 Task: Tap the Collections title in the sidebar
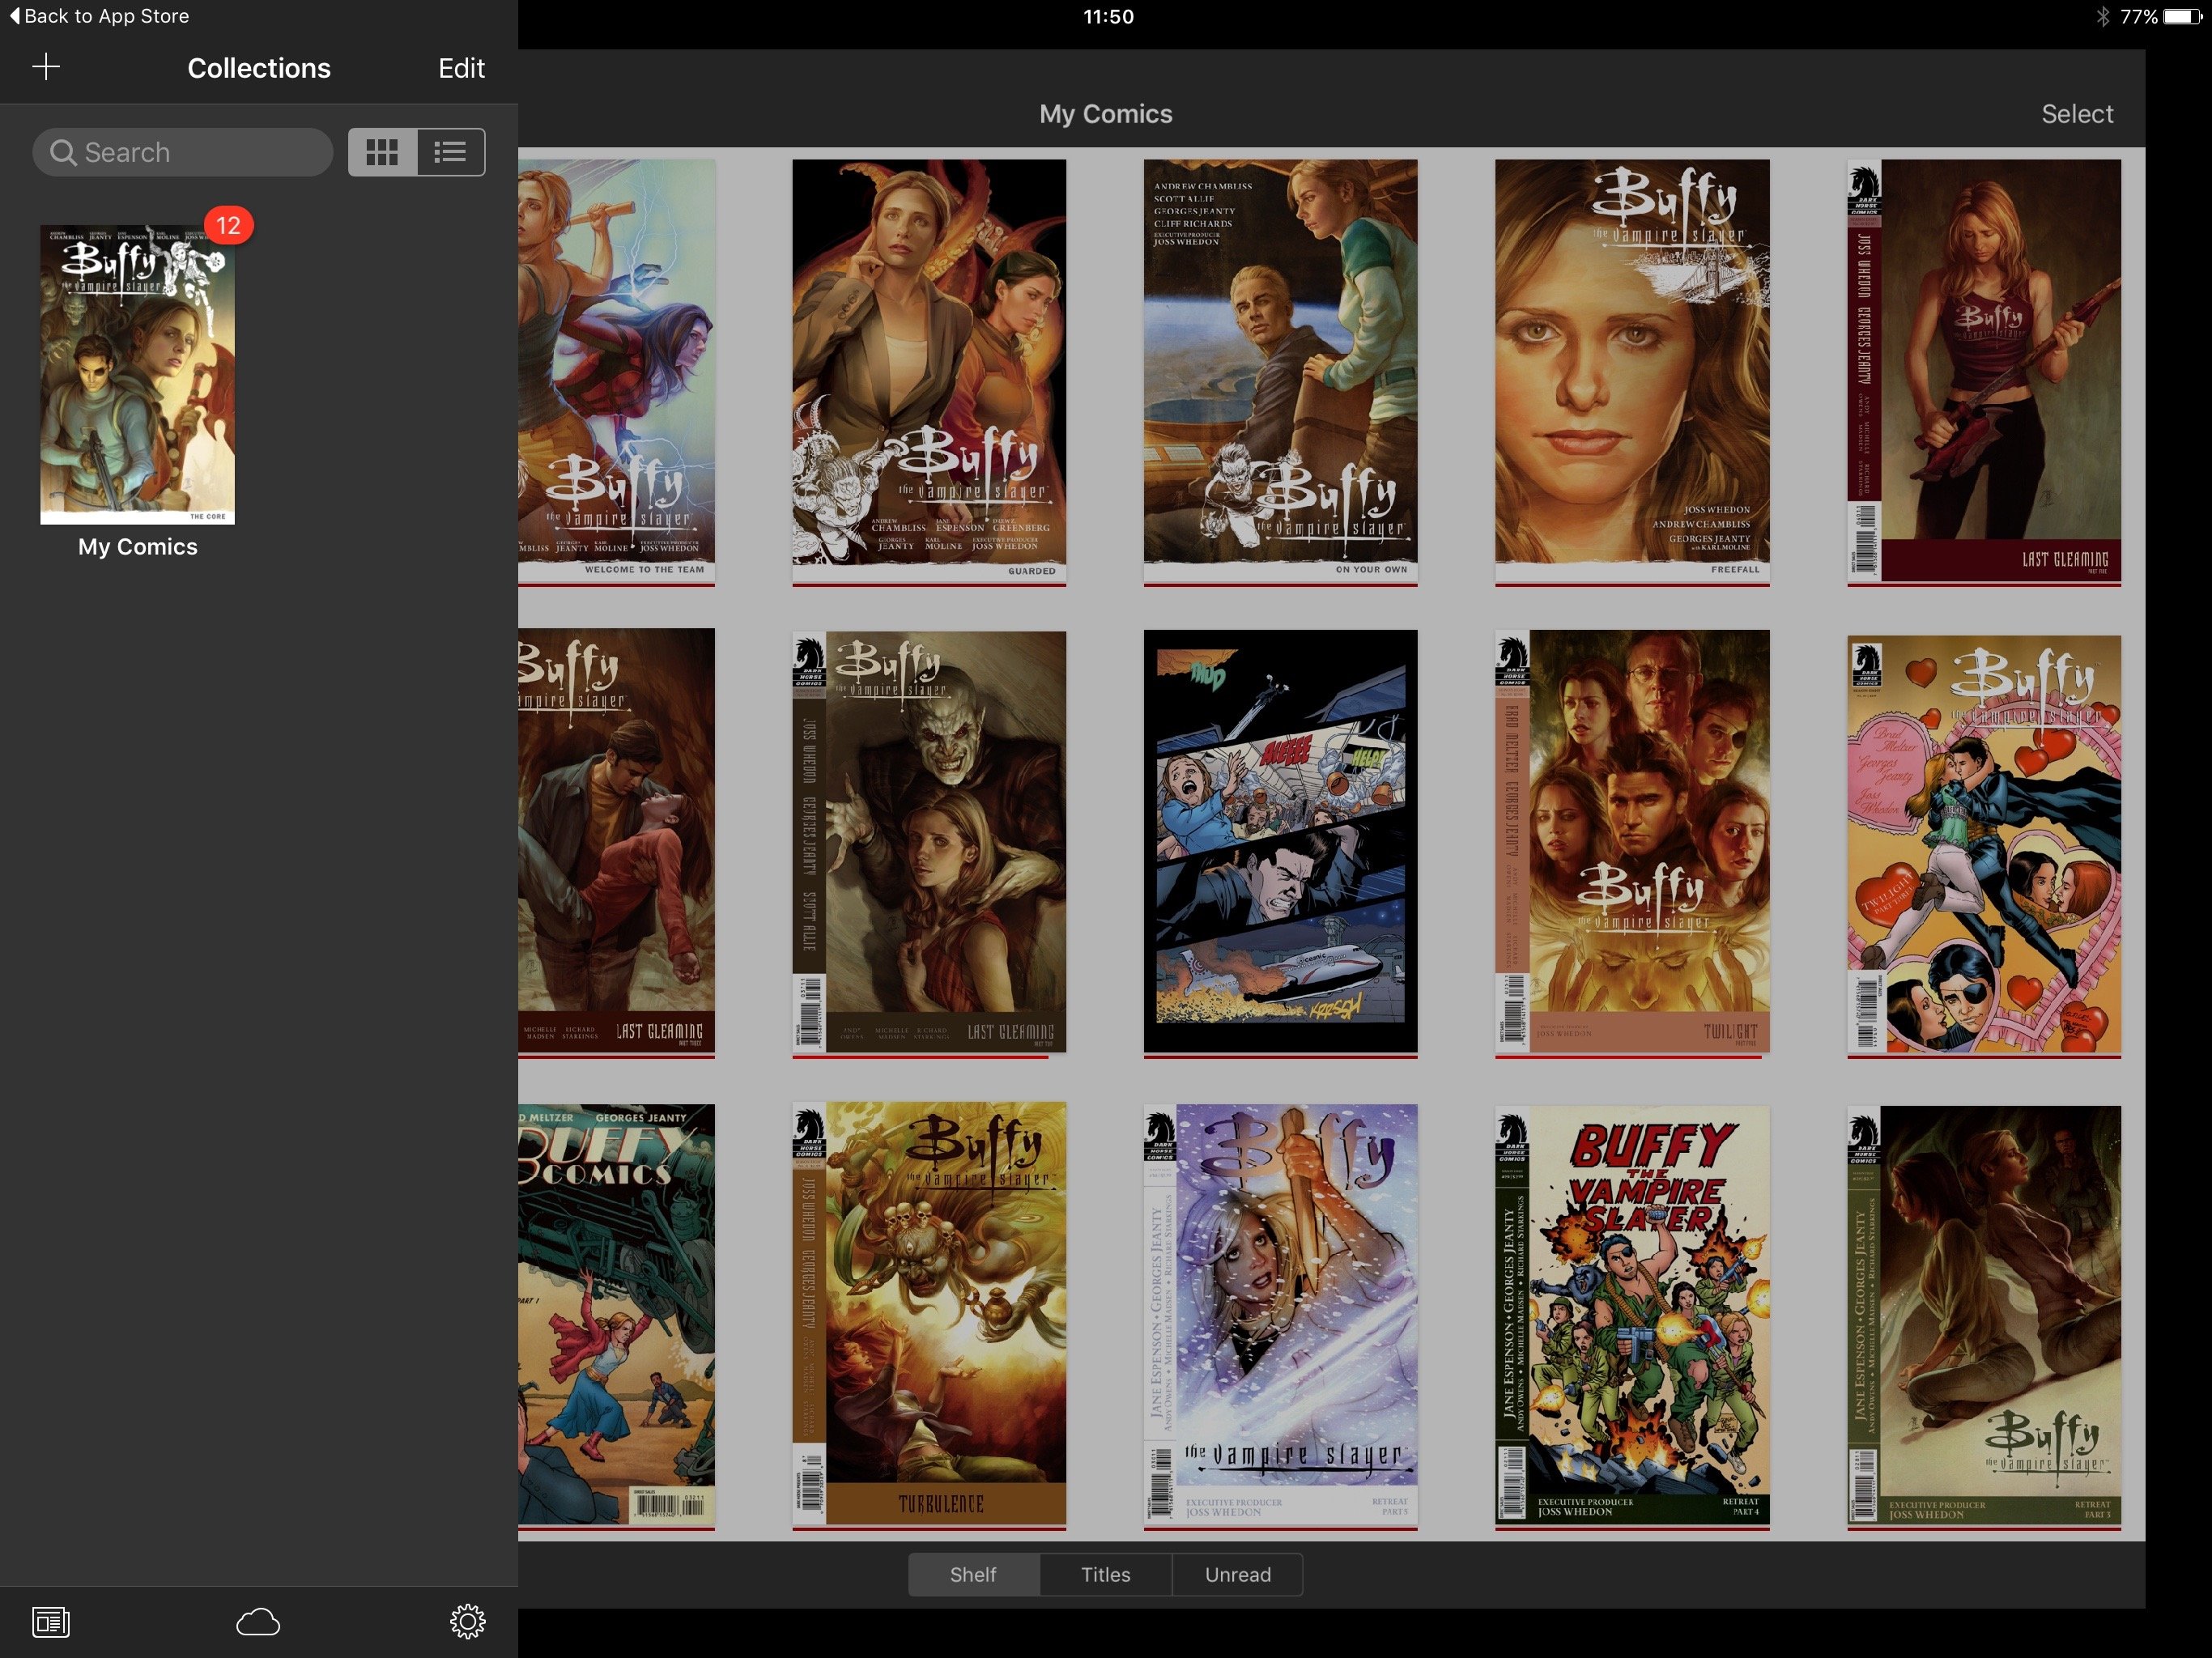259,68
